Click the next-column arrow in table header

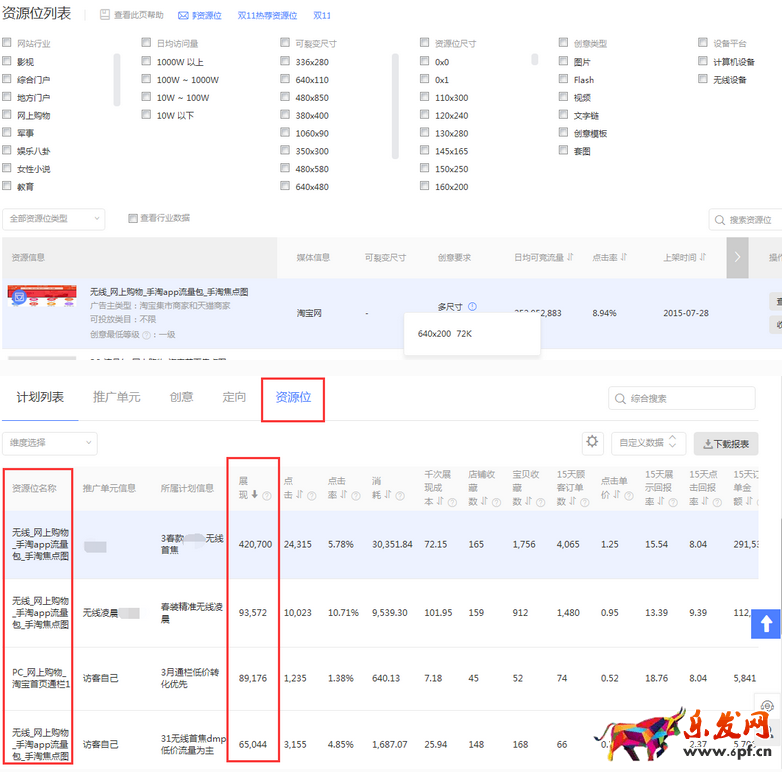(737, 257)
